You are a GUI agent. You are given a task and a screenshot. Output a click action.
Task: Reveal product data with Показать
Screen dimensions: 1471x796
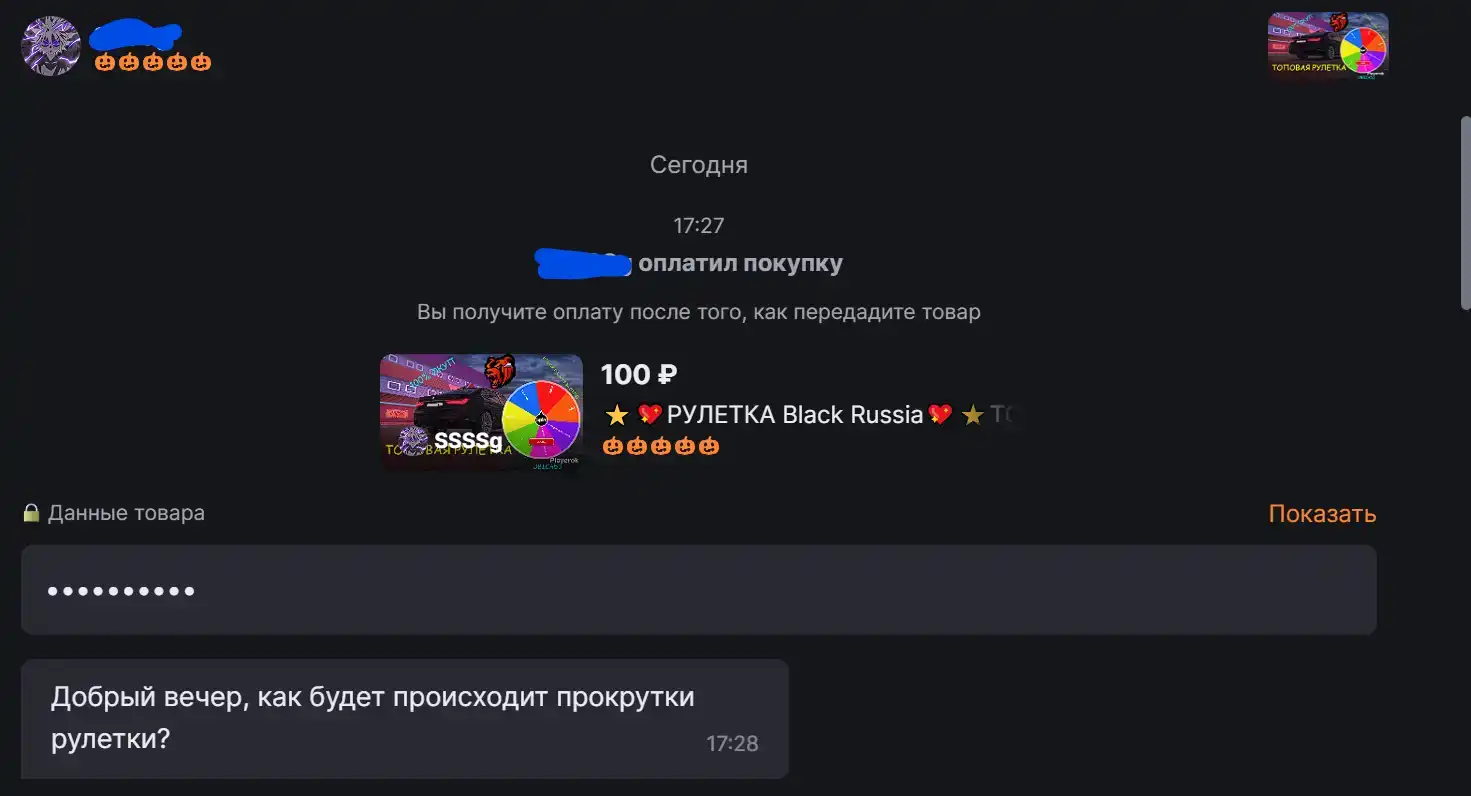click(x=1322, y=514)
